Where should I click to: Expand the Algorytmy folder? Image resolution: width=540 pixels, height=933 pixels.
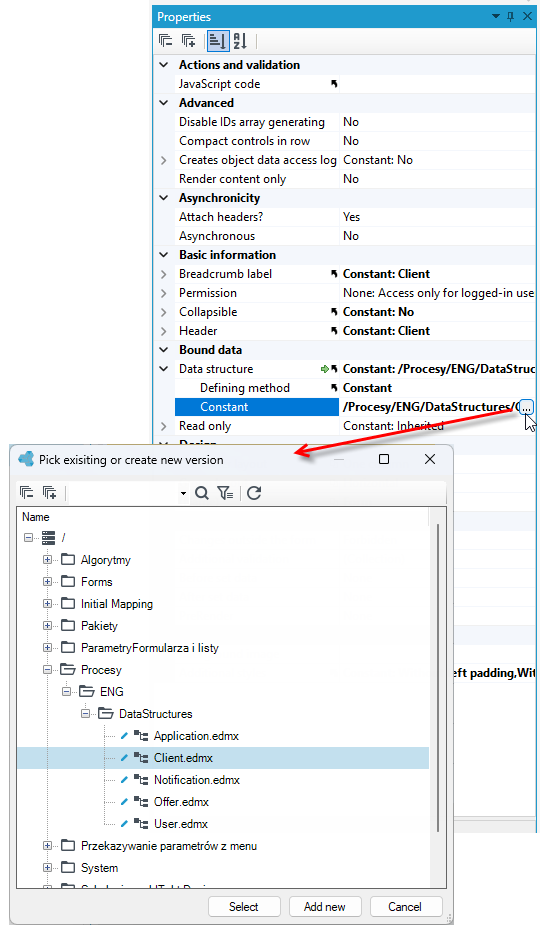coord(47,560)
